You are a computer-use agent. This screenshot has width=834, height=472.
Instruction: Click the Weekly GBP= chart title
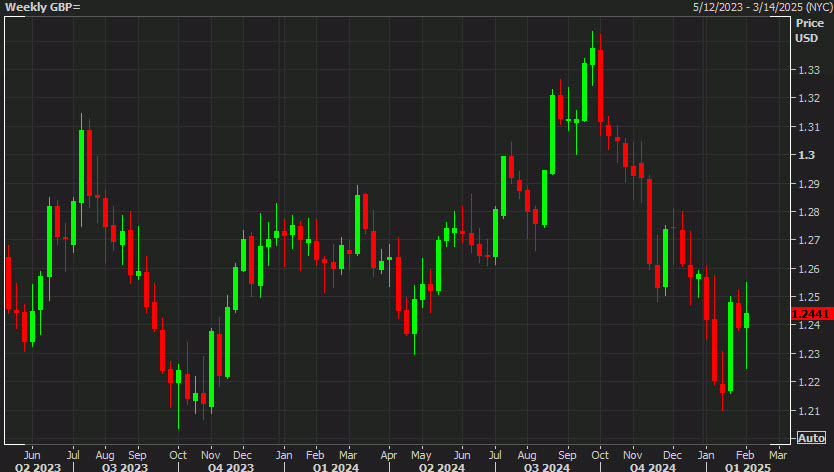pos(43,7)
